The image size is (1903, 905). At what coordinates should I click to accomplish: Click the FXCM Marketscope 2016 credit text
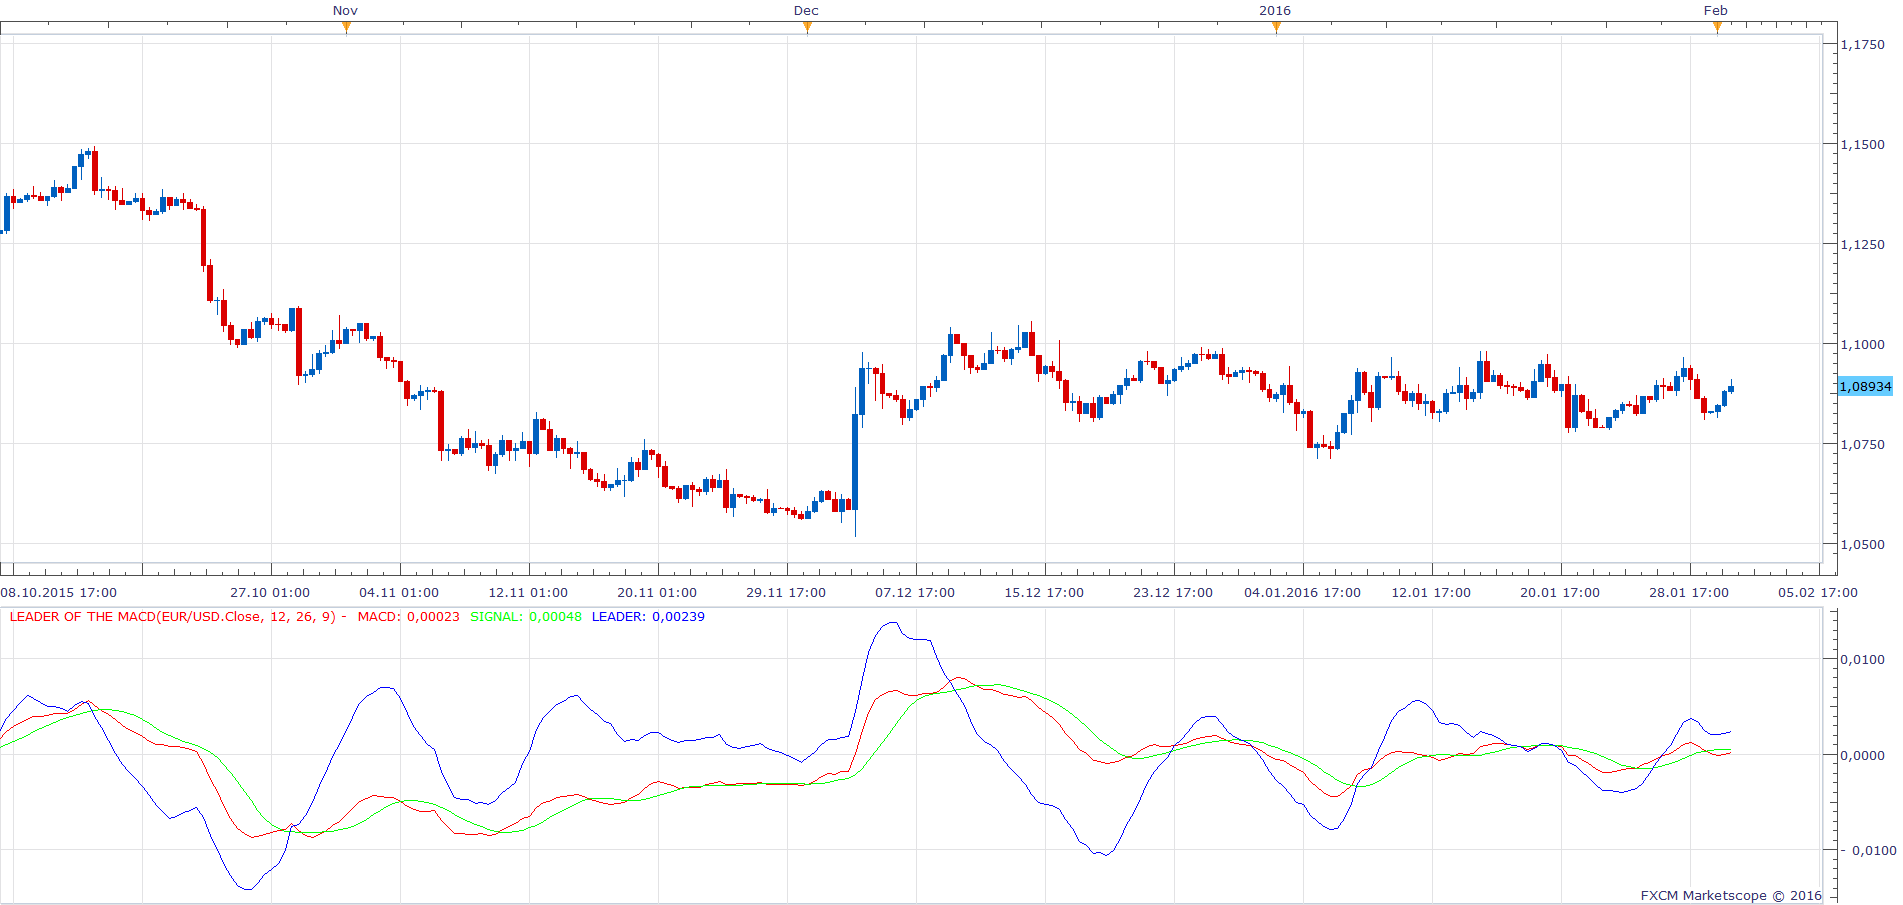pos(1731,895)
